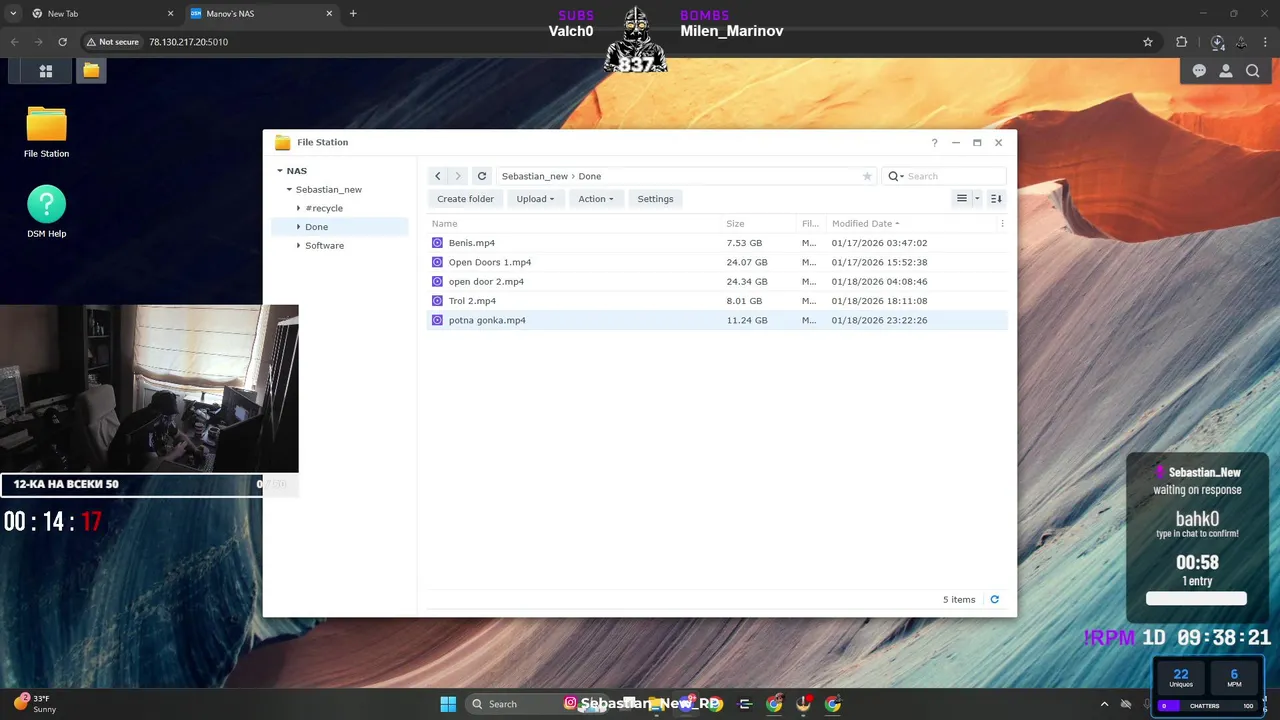
Task: Refresh the File Station folder view
Action: 482,176
